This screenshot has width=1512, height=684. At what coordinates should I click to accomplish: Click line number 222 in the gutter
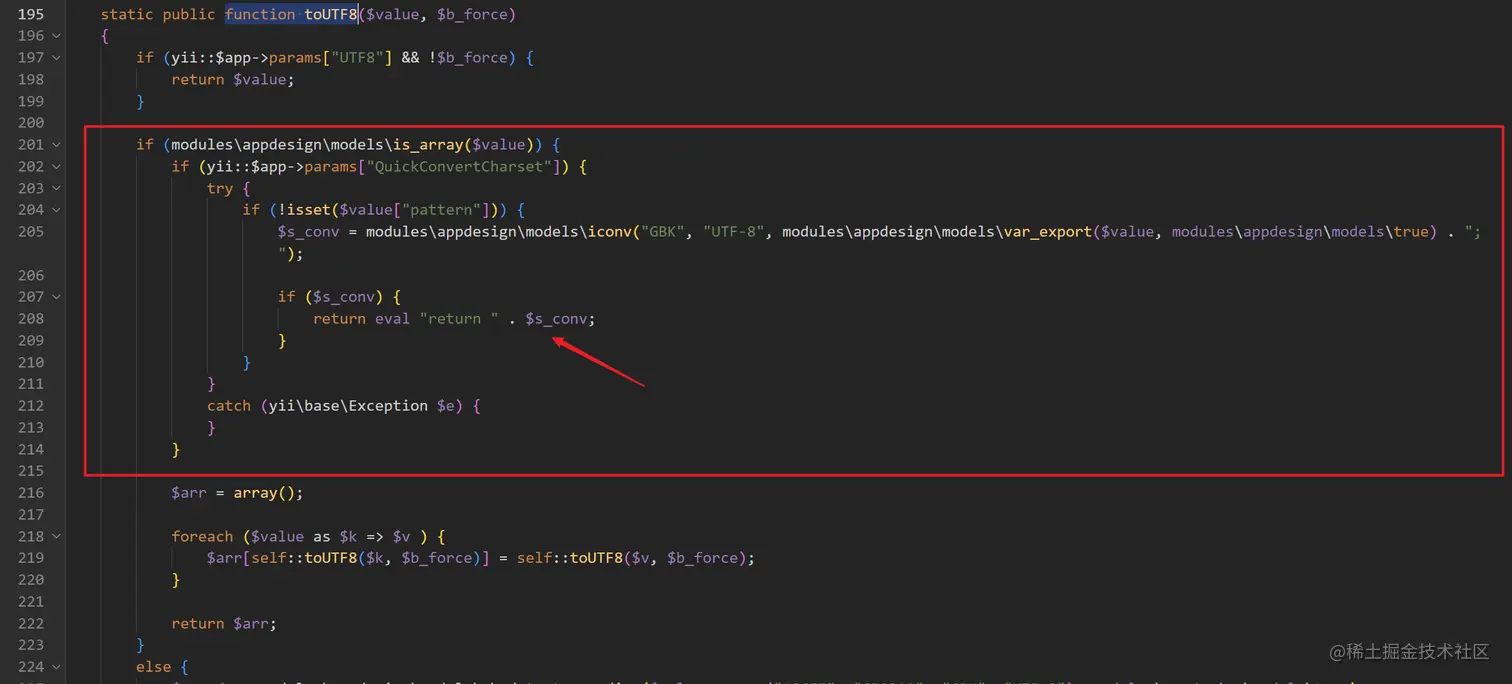pos(31,624)
